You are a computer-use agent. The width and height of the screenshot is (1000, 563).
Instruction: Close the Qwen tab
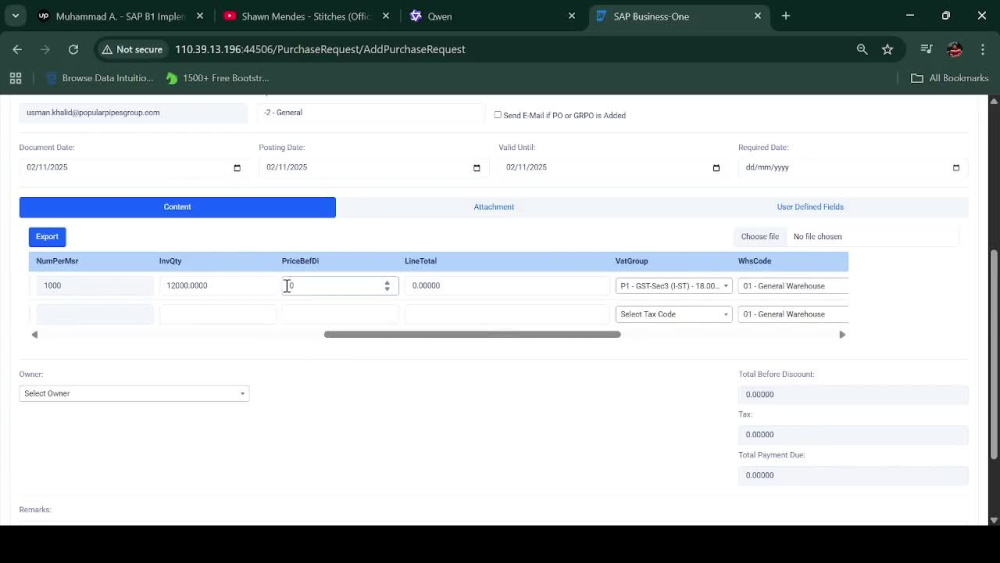point(571,16)
